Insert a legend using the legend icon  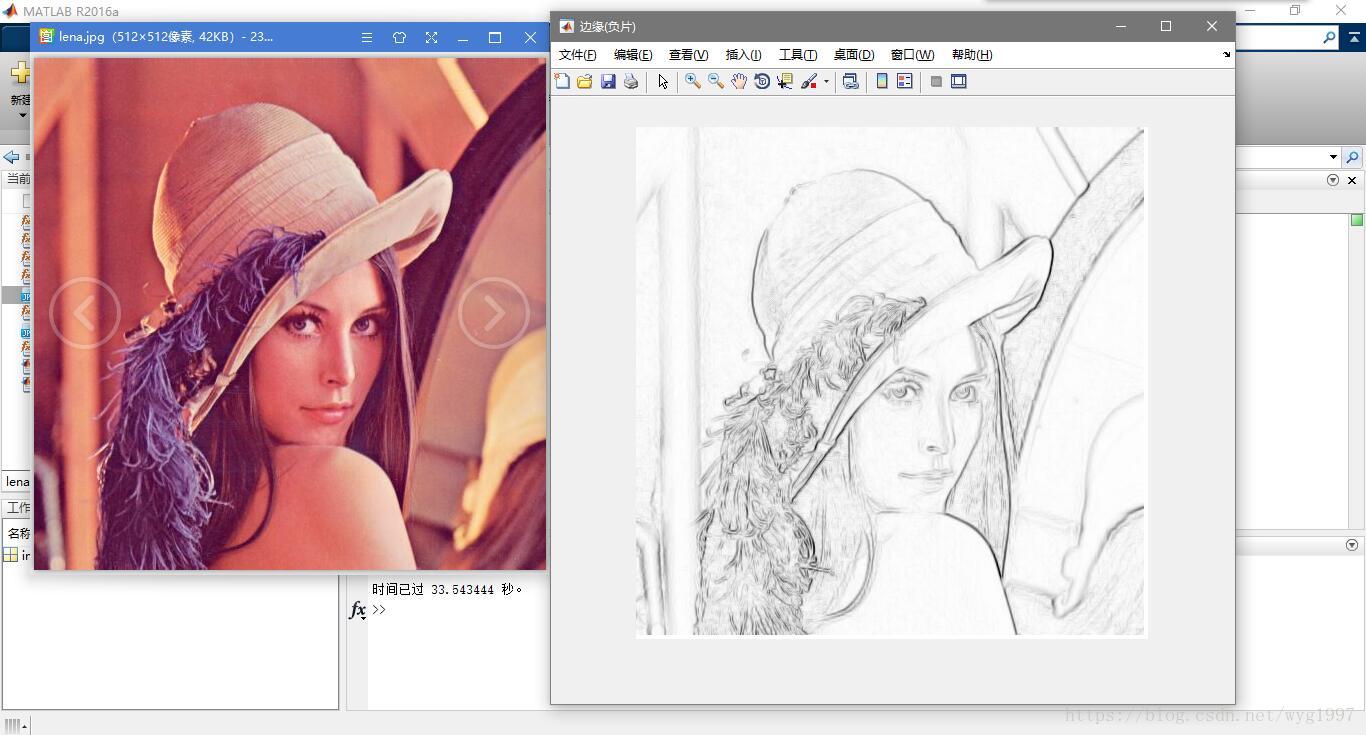pos(905,82)
